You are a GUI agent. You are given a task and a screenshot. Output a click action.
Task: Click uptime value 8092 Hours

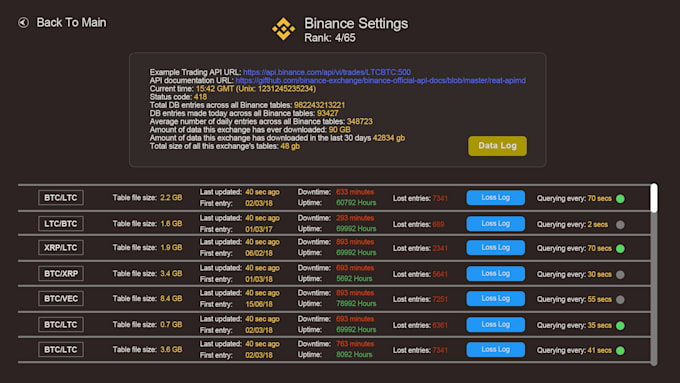[x=354, y=355]
